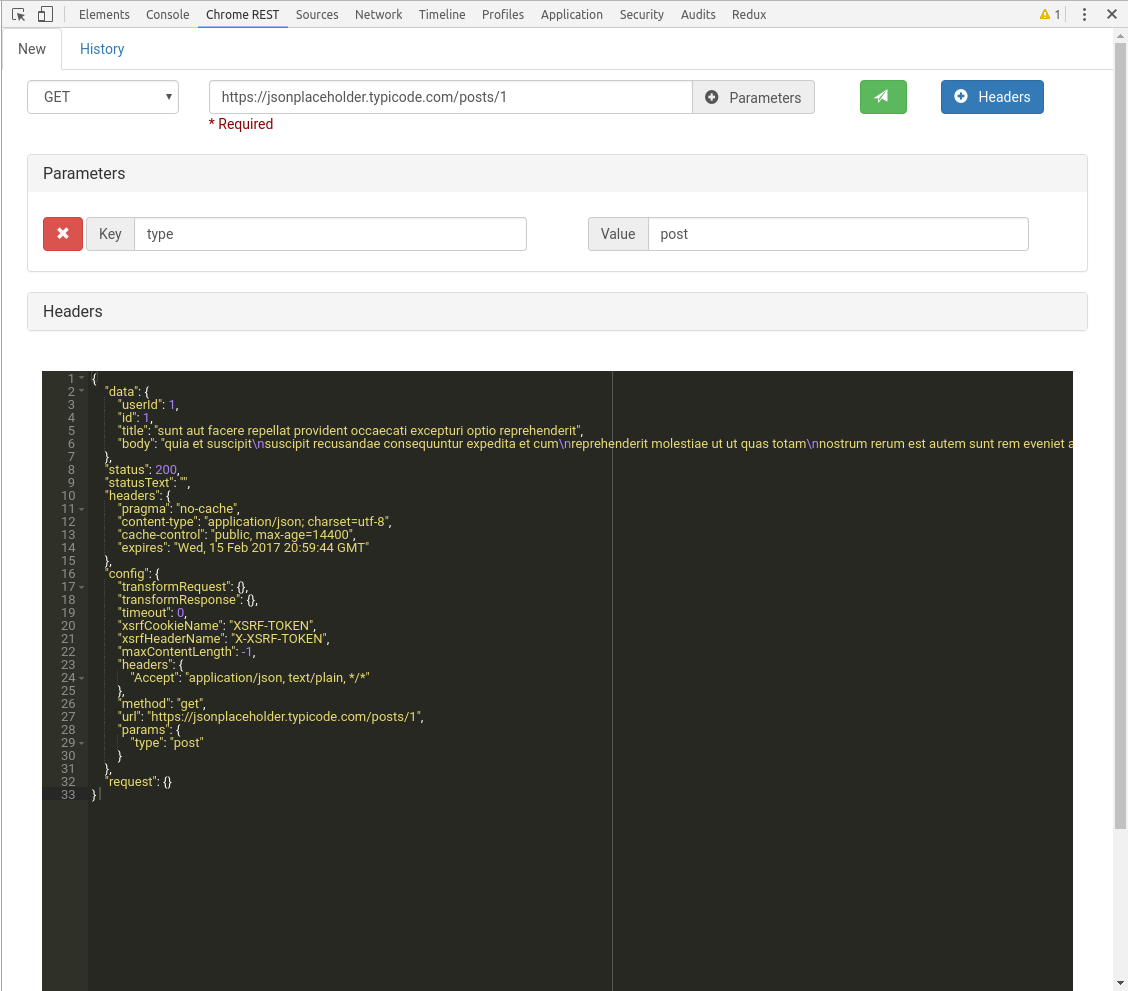Open the Elements tab
The height and width of the screenshot is (991, 1128).
tap(104, 14)
